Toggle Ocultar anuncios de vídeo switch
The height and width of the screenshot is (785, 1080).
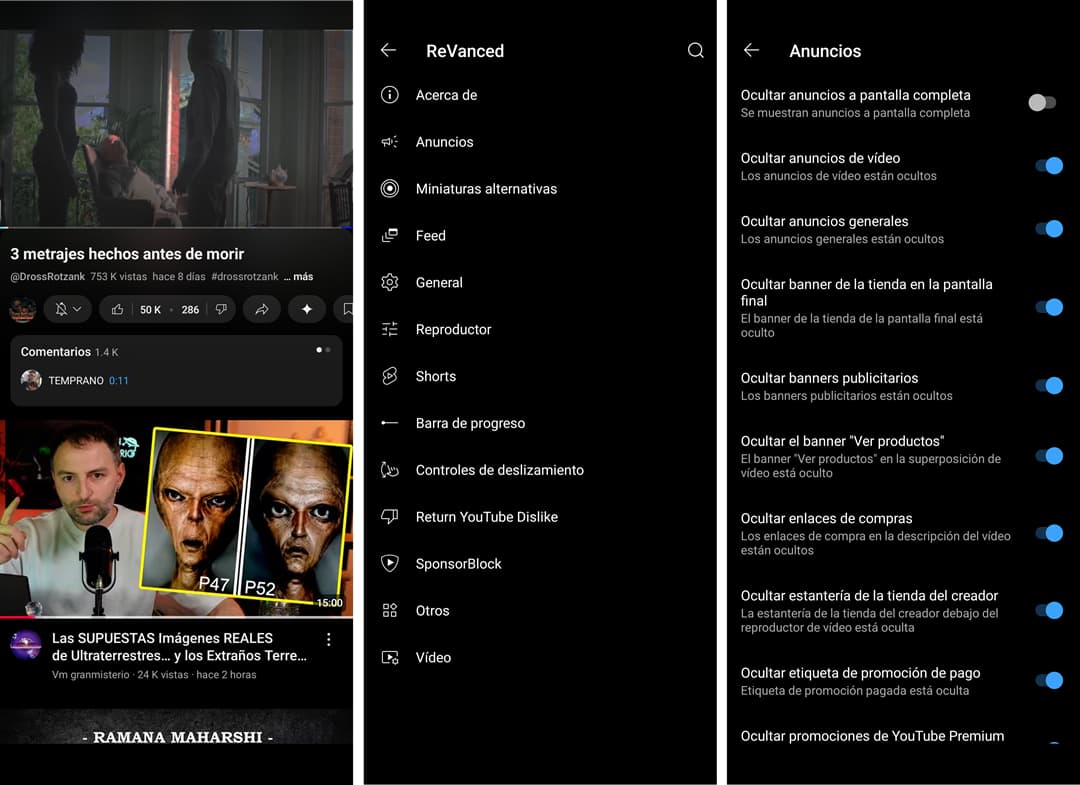tap(1049, 165)
